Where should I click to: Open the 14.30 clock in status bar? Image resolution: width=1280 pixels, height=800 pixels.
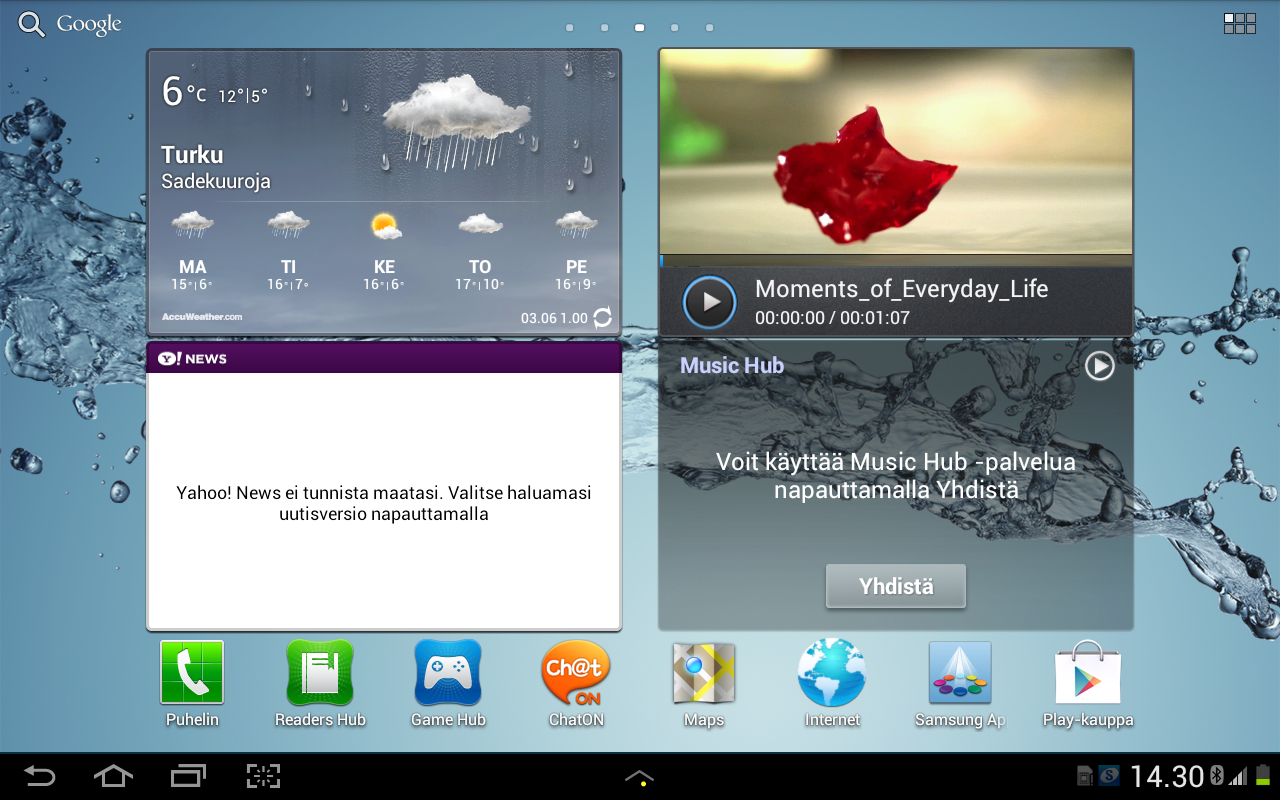tap(1166, 776)
